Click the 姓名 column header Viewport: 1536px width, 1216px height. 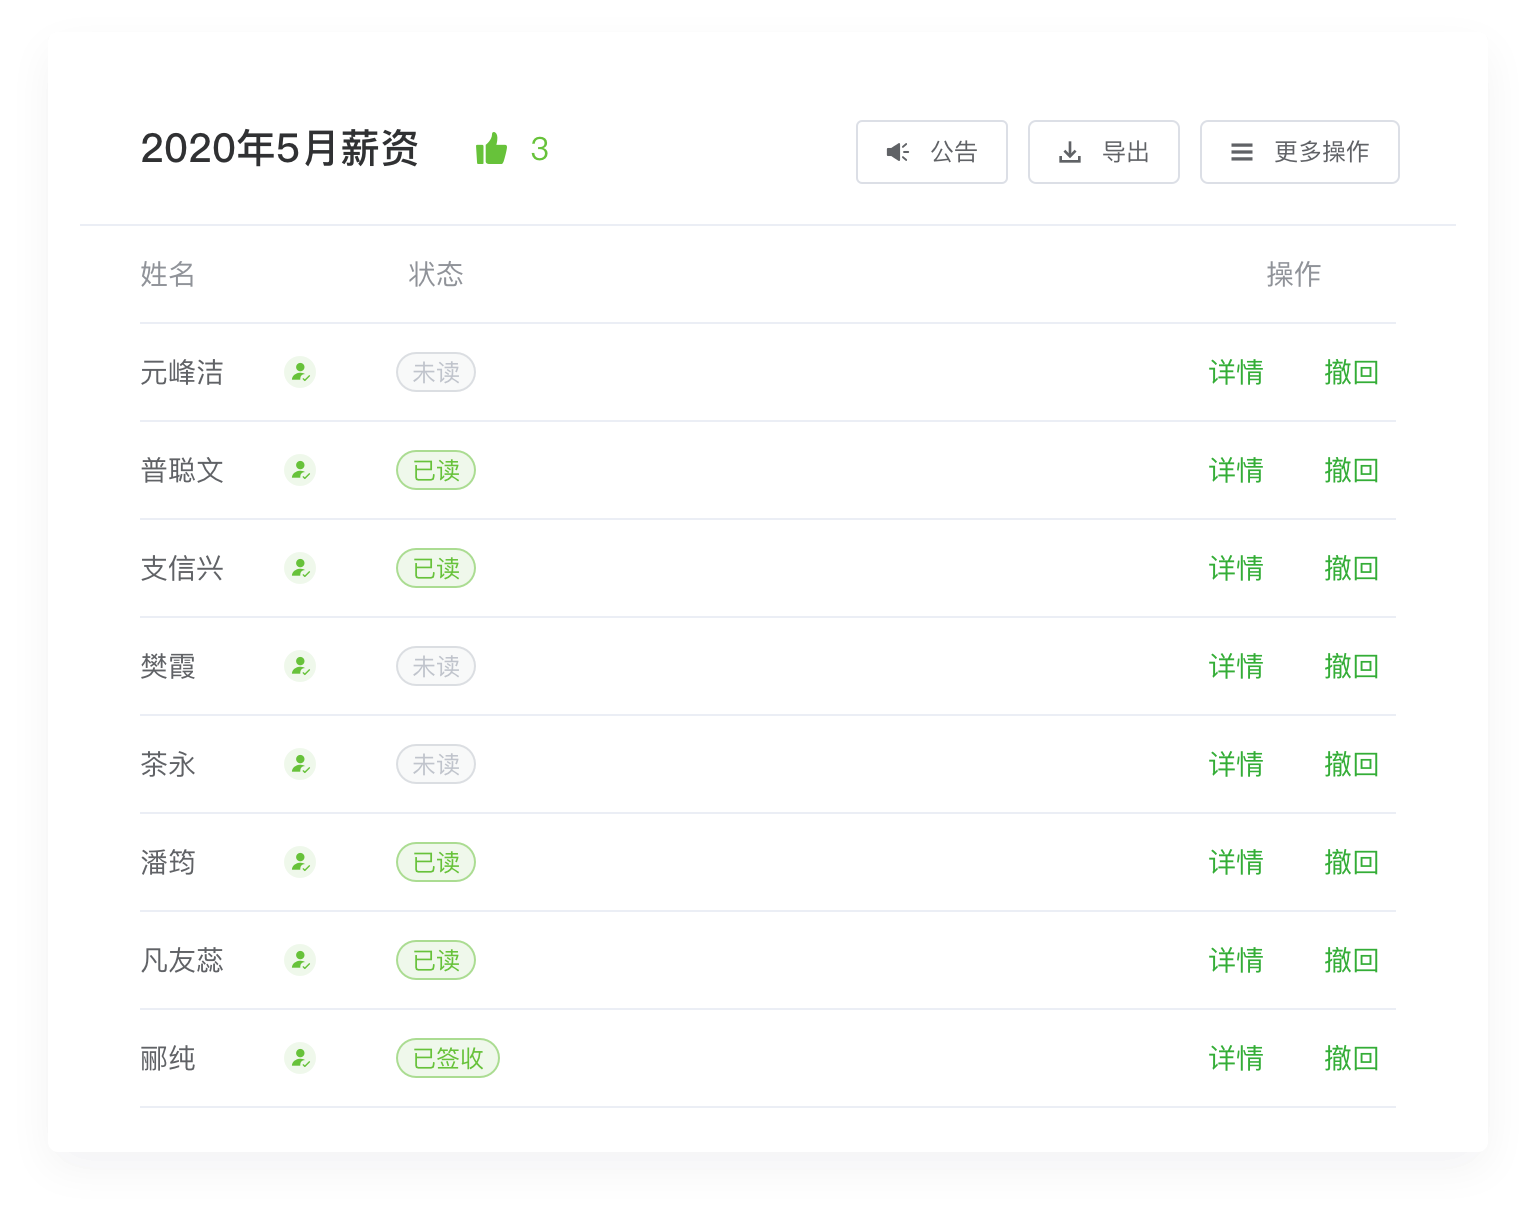[168, 274]
